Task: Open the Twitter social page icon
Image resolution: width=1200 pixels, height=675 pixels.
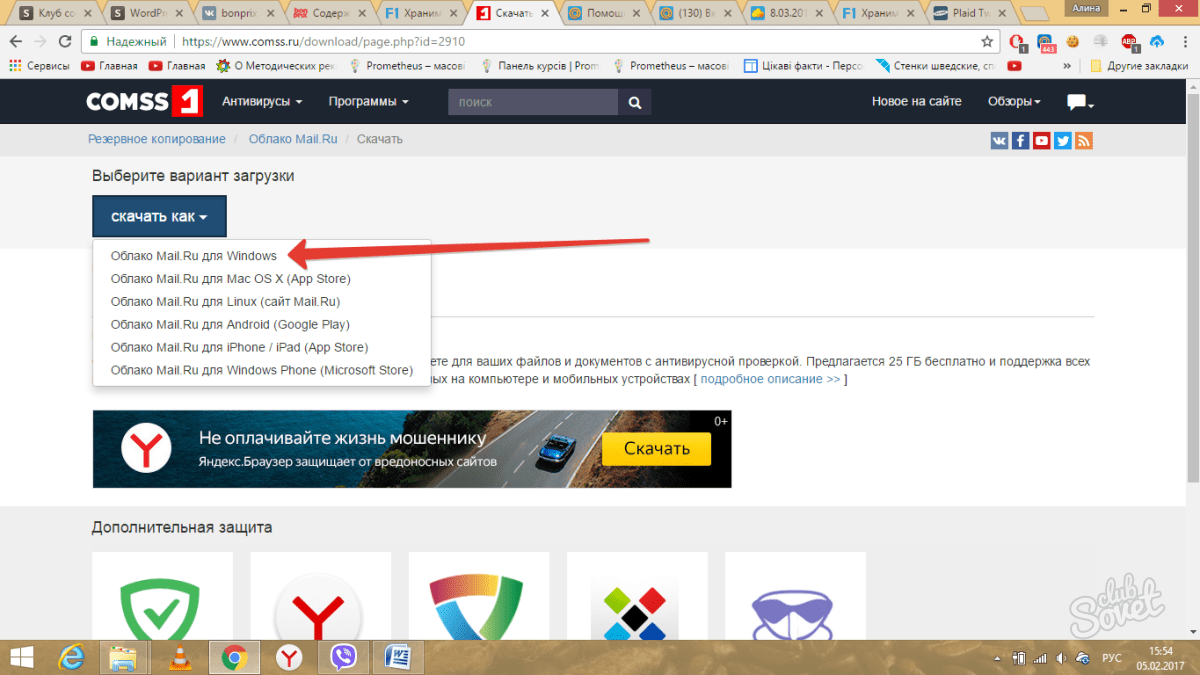Action: pos(1062,140)
